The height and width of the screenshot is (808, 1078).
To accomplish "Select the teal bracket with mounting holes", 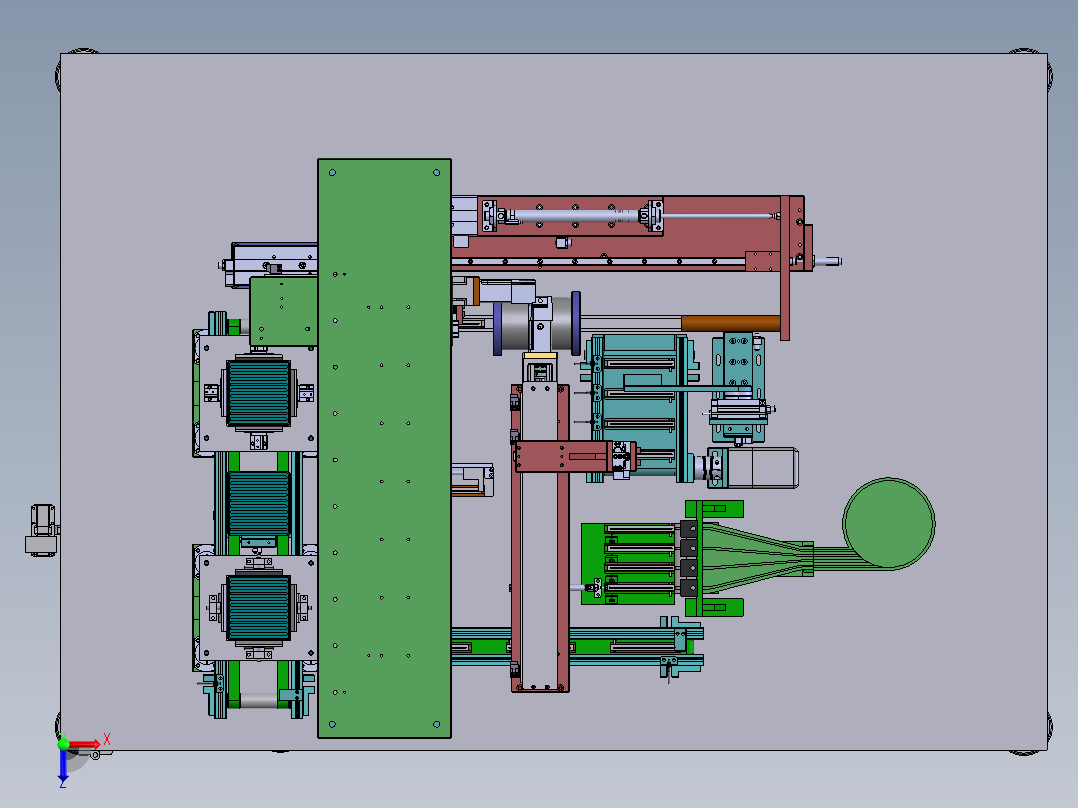I will point(738,360).
